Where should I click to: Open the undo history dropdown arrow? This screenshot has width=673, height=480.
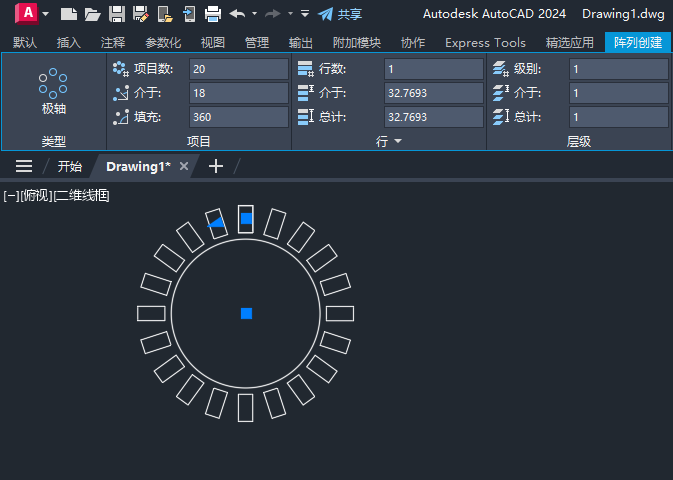pyautogui.click(x=254, y=14)
